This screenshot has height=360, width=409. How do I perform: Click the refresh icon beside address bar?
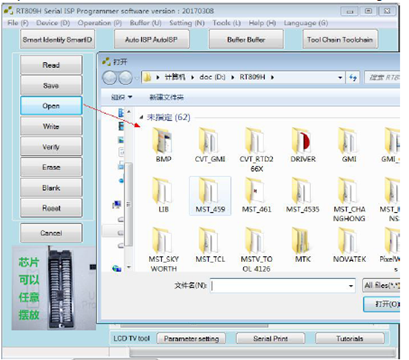click(353, 78)
